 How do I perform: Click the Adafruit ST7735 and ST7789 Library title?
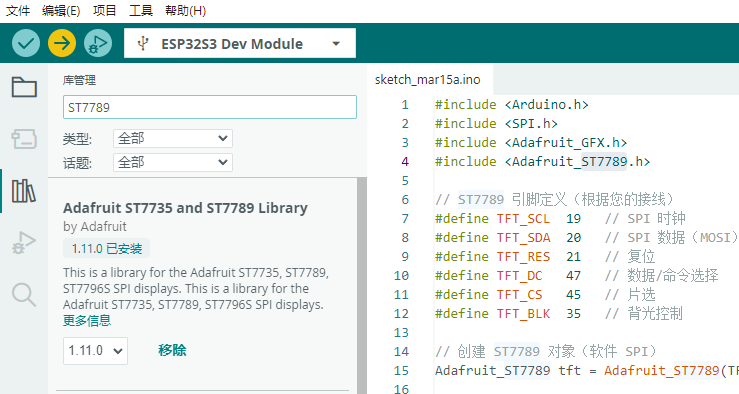tap(185, 208)
